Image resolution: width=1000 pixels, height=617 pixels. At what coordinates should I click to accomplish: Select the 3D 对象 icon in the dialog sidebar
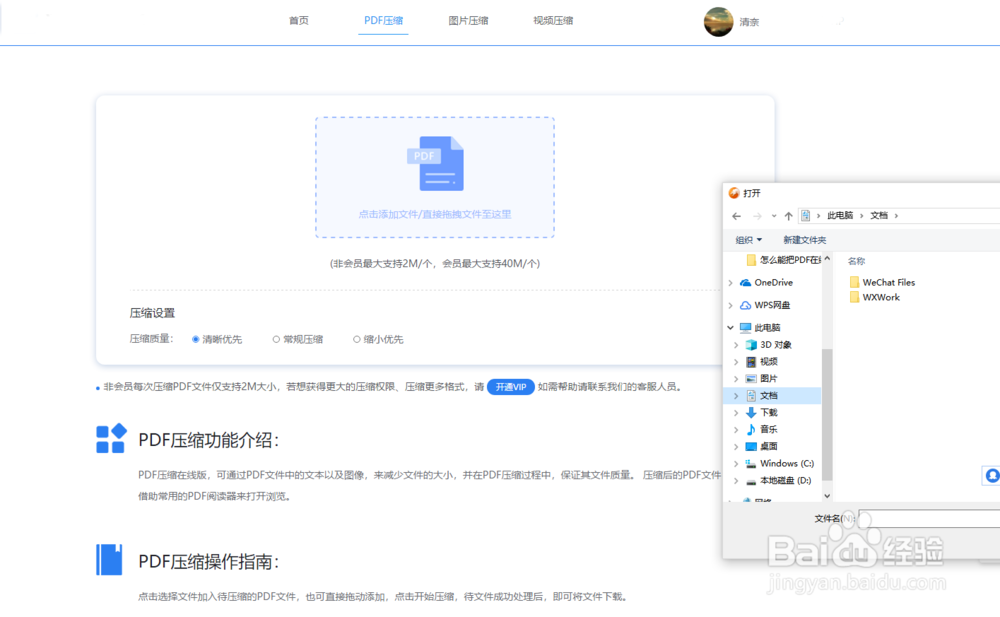tap(753, 344)
